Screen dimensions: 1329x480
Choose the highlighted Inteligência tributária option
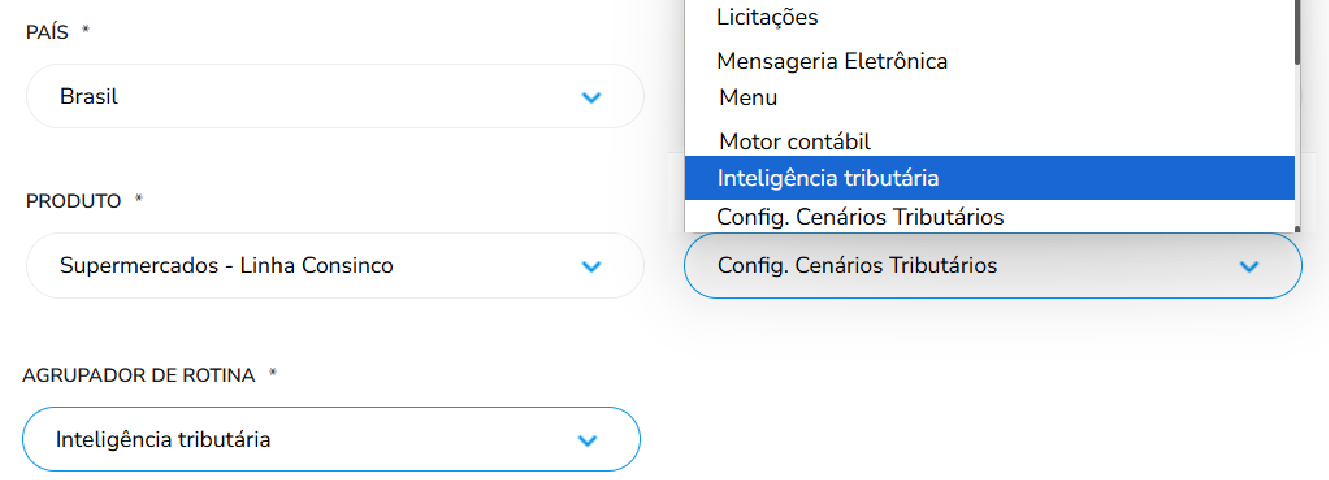[x=828, y=179]
